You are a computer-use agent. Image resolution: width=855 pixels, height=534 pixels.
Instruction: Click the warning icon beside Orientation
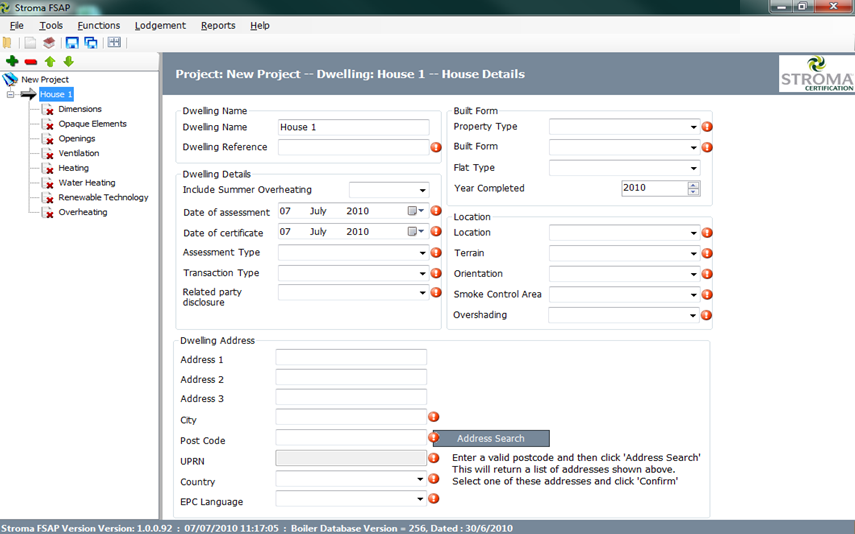[x=707, y=274]
